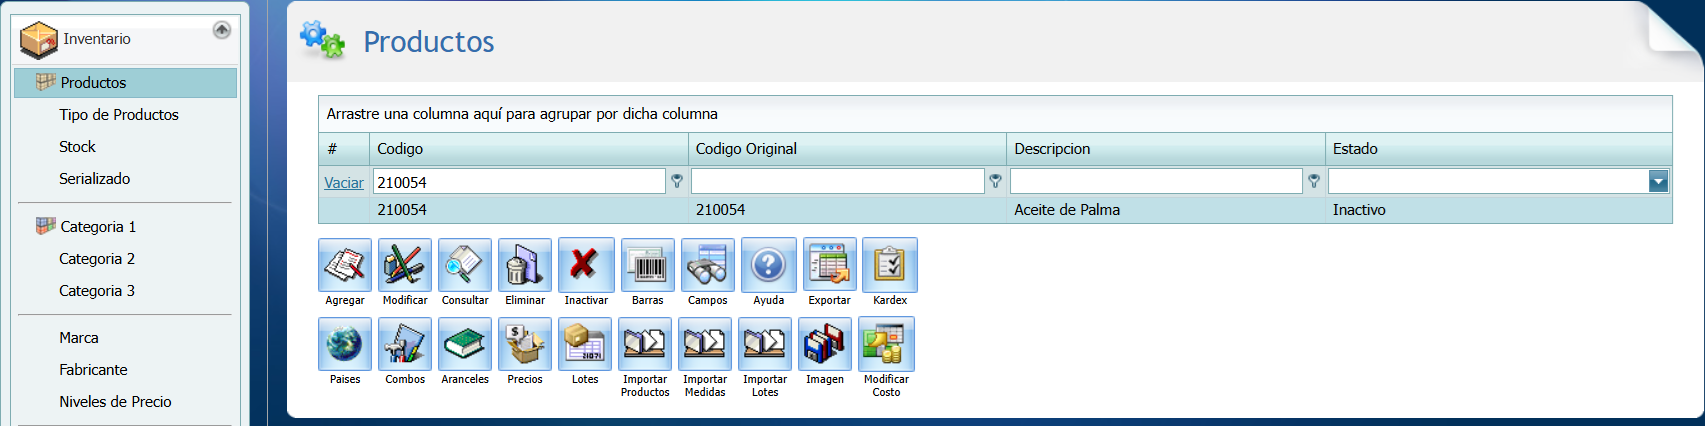Select the Aranceles book icon
Viewport: 1705px width, 426px height.
tap(465, 344)
